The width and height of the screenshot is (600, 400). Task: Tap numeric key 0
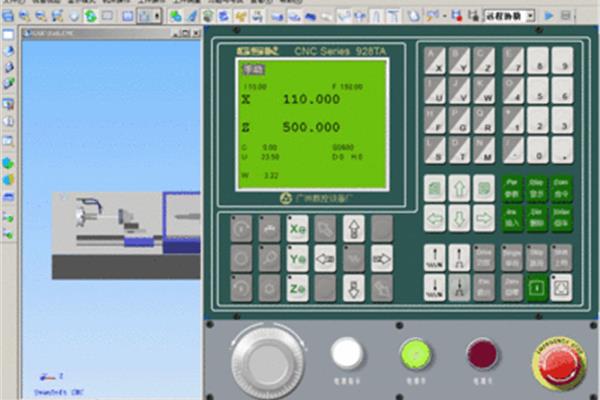538,150
